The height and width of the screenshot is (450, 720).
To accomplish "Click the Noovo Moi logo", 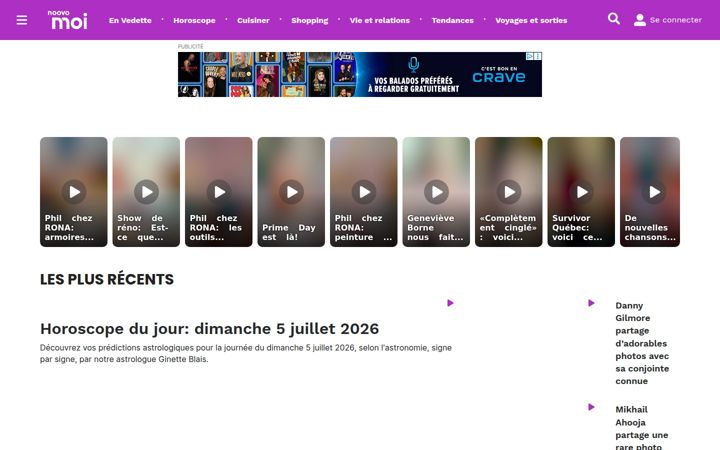I will point(68,20).
